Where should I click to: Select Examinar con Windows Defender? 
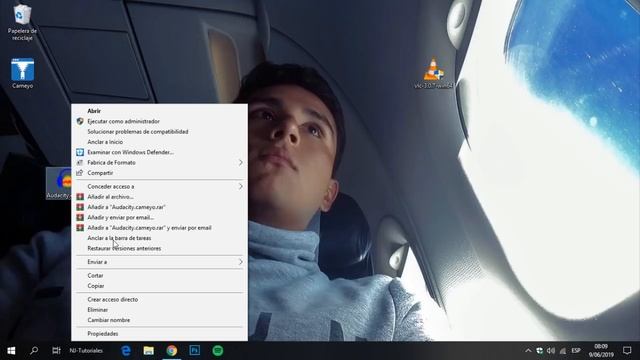click(x=159, y=152)
